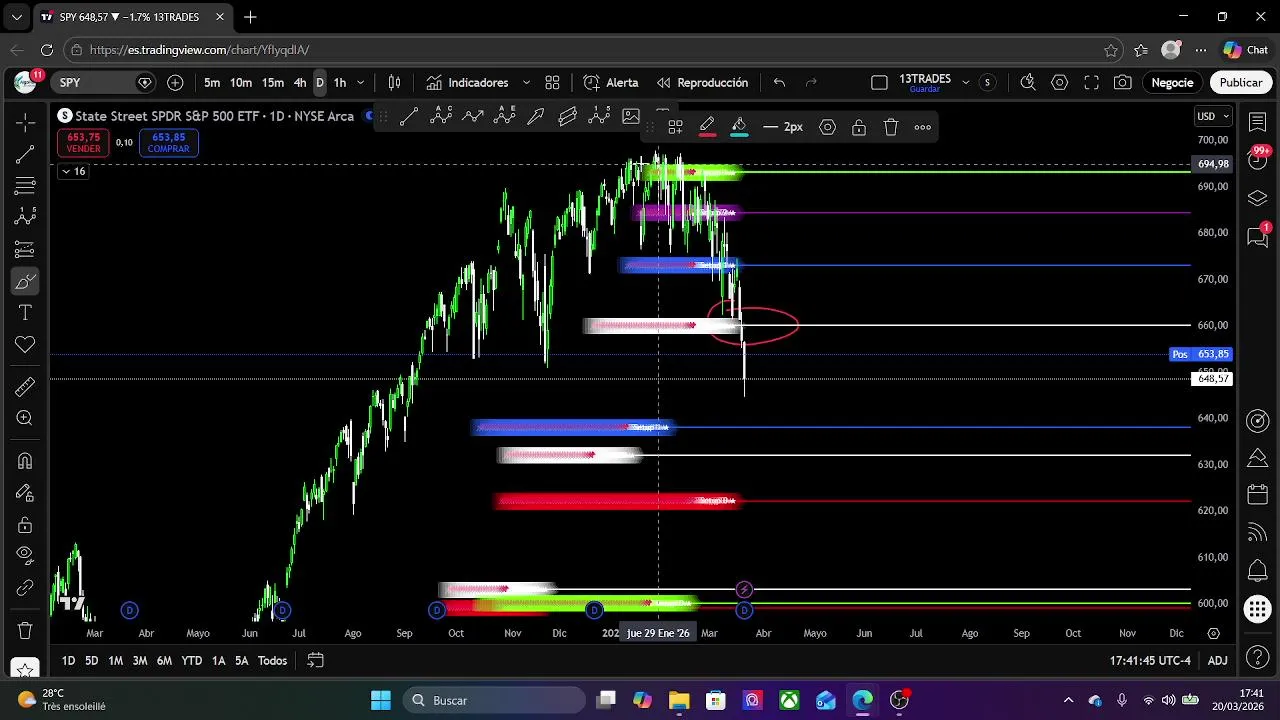The image size is (1280, 720).
Task: Open the candlestick chart type menu
Action: (395, 83)
